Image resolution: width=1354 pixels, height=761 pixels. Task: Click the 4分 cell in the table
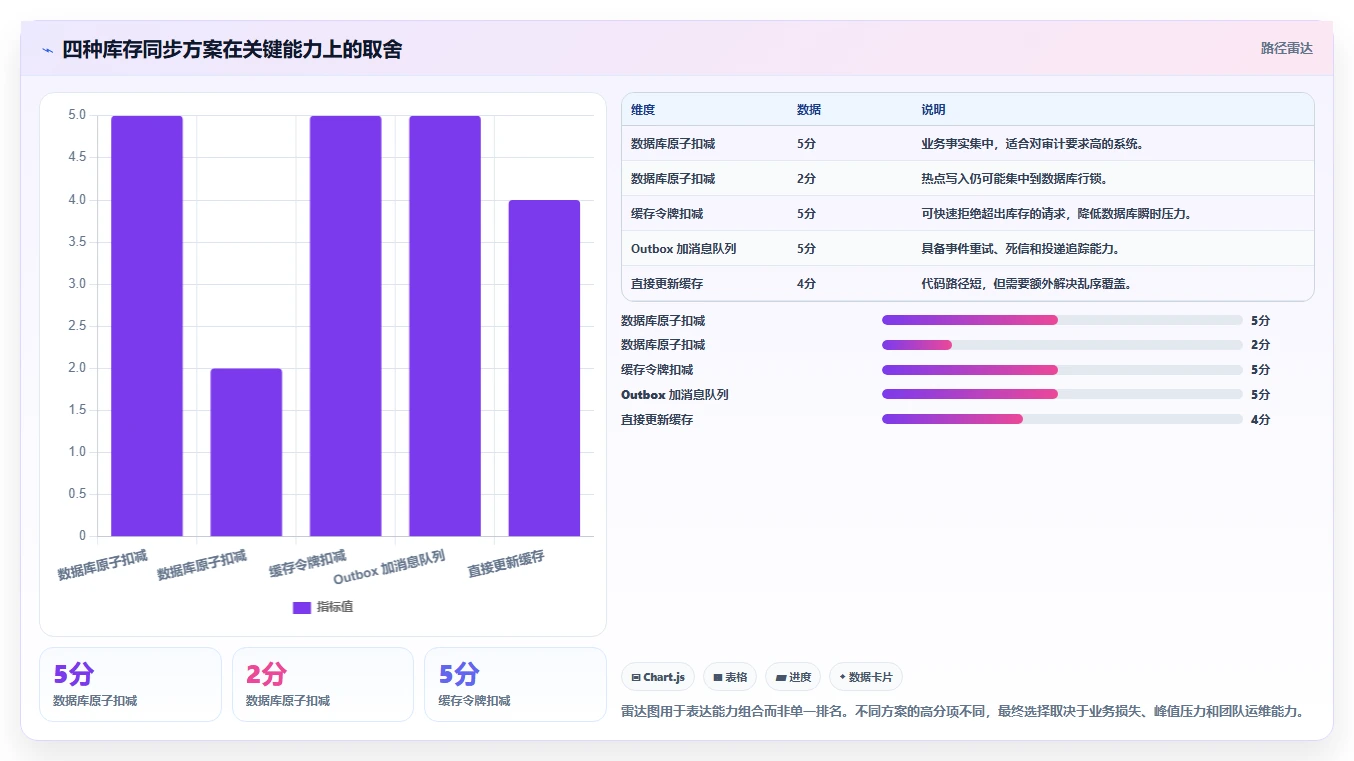tap(806, 284)
